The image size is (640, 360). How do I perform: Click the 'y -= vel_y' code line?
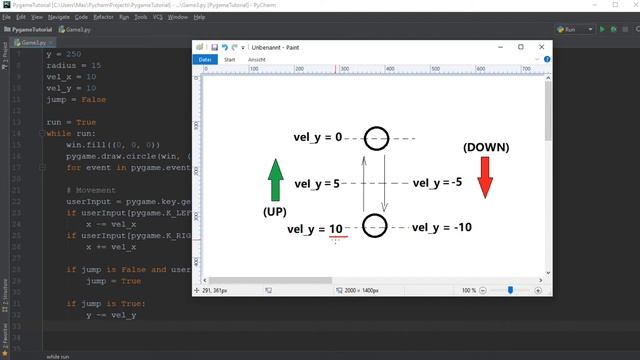(111, 315)
